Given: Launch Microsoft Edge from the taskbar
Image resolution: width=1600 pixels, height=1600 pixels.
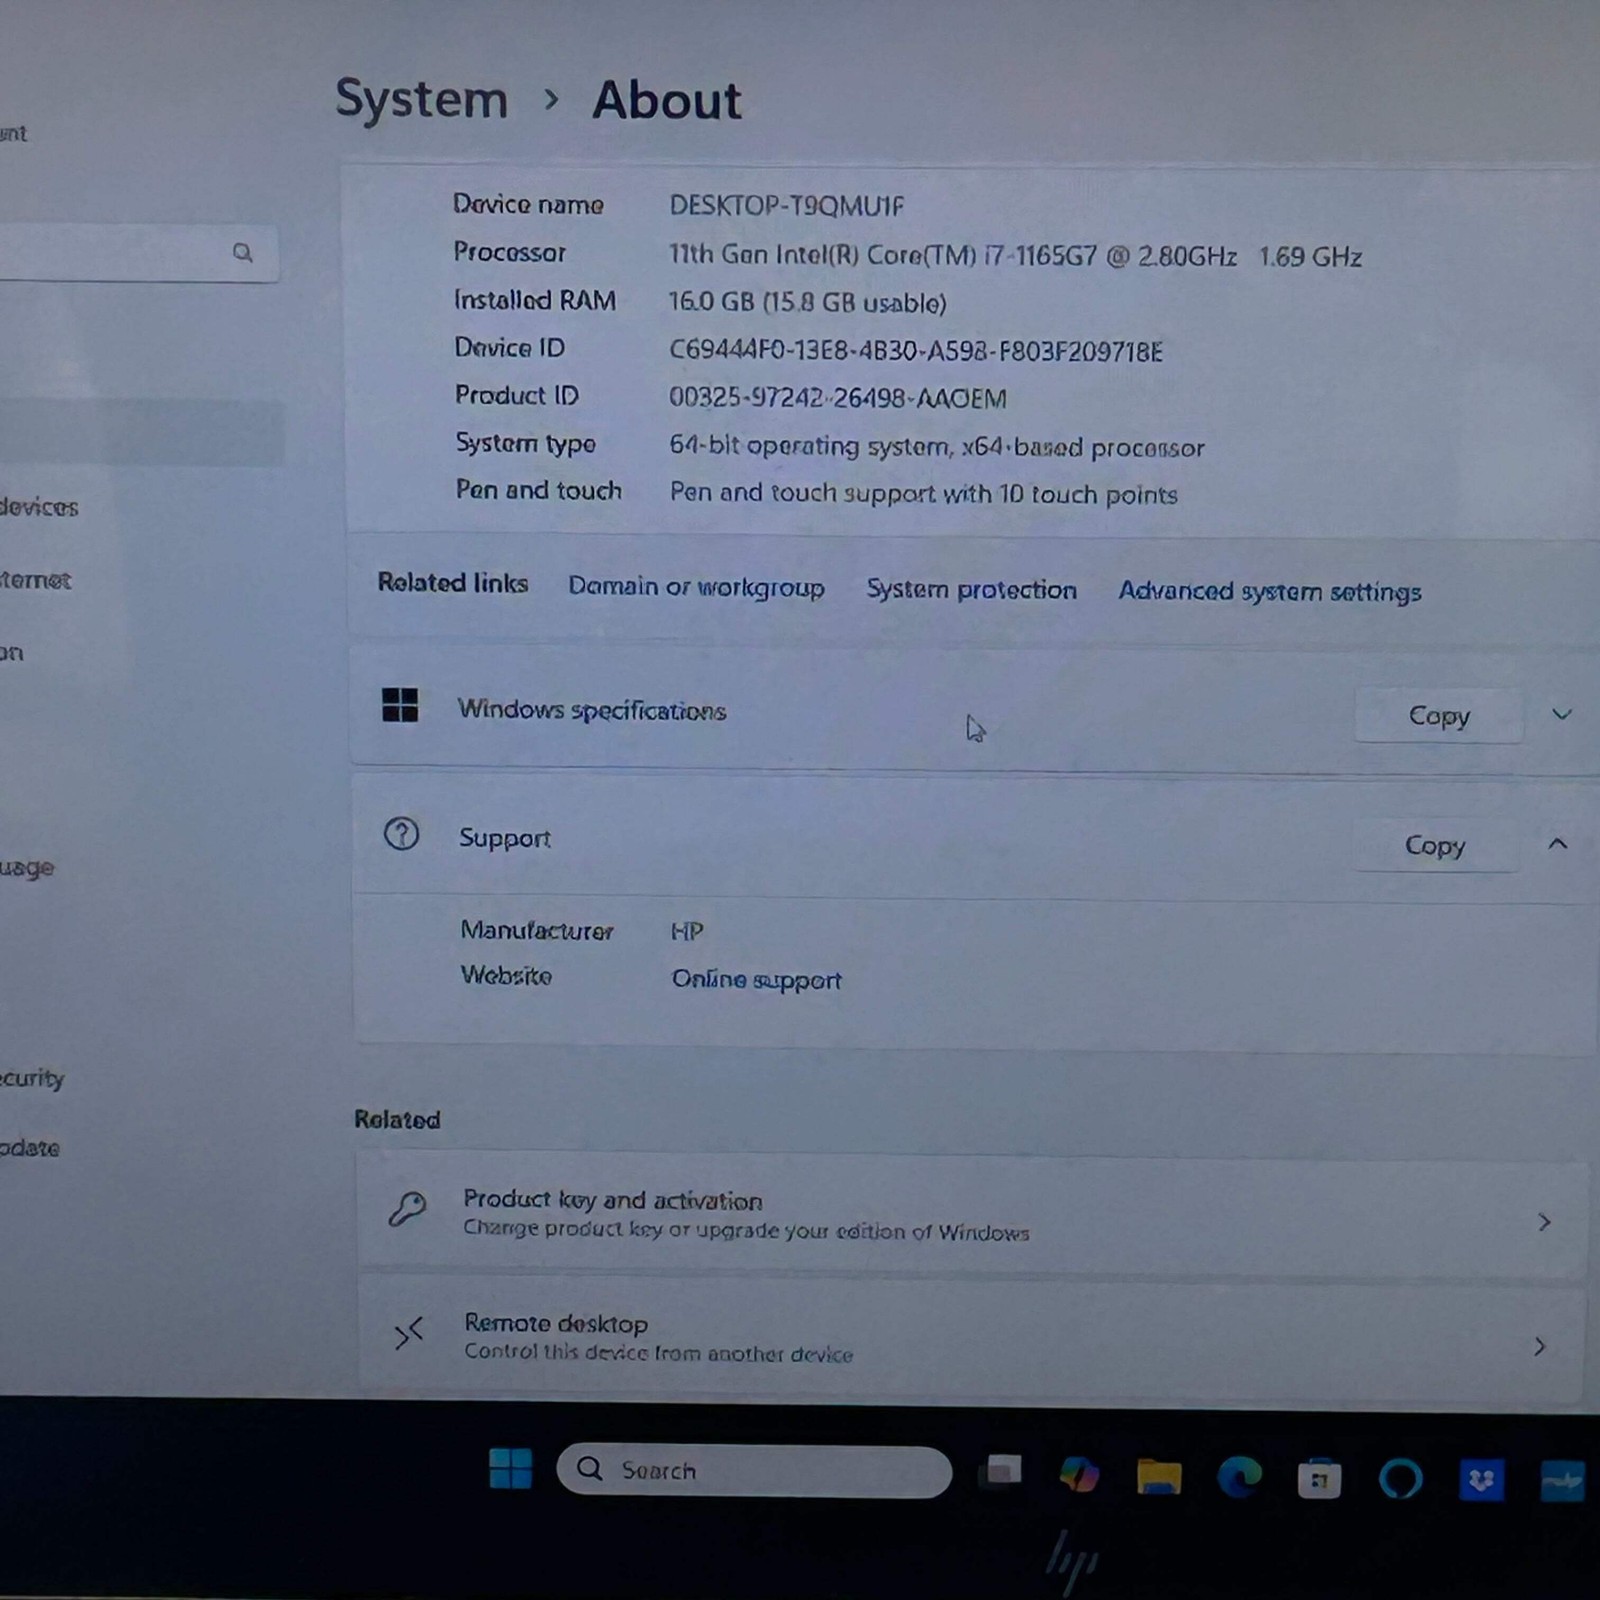Looking at the screenshot, I should click(1239, 1477).
